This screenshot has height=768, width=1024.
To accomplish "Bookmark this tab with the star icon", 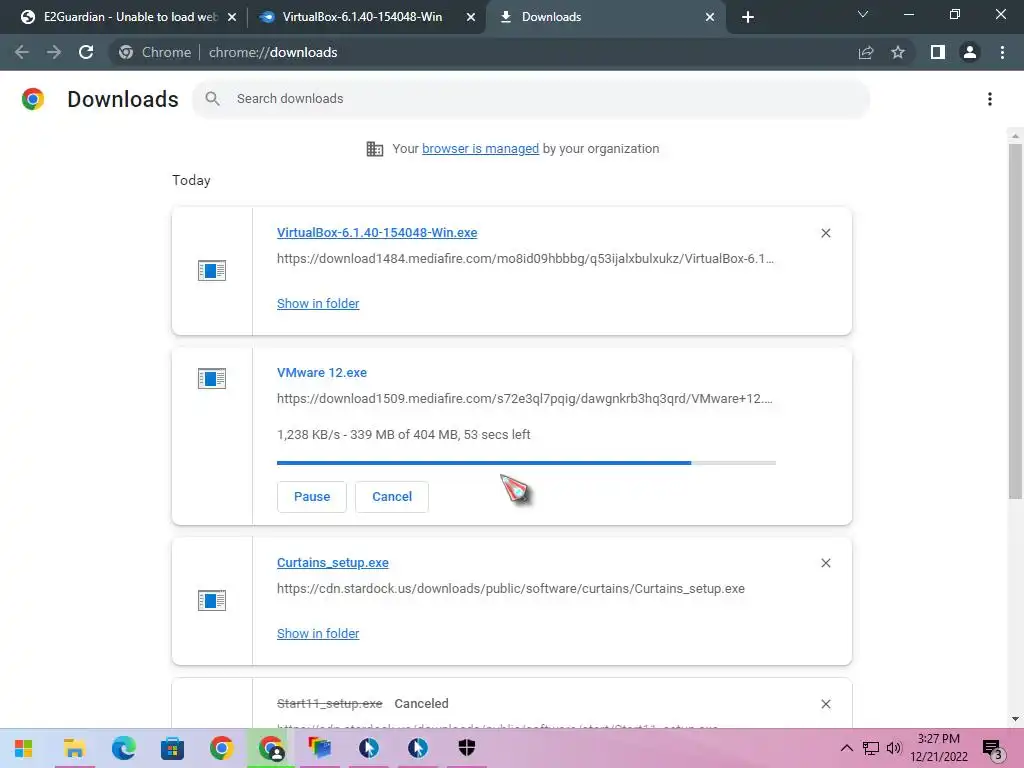I will tap(898, 52).
